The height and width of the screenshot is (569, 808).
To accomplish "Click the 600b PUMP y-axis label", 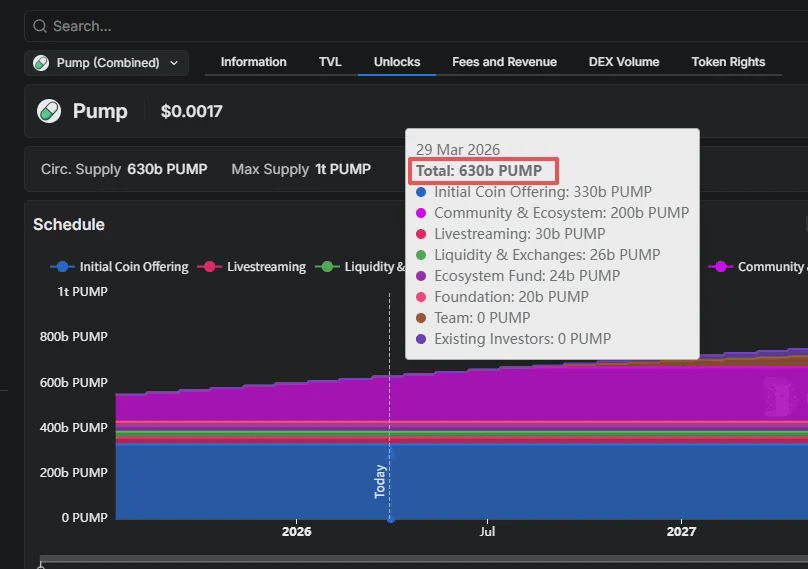I will (x=74, y=382).
